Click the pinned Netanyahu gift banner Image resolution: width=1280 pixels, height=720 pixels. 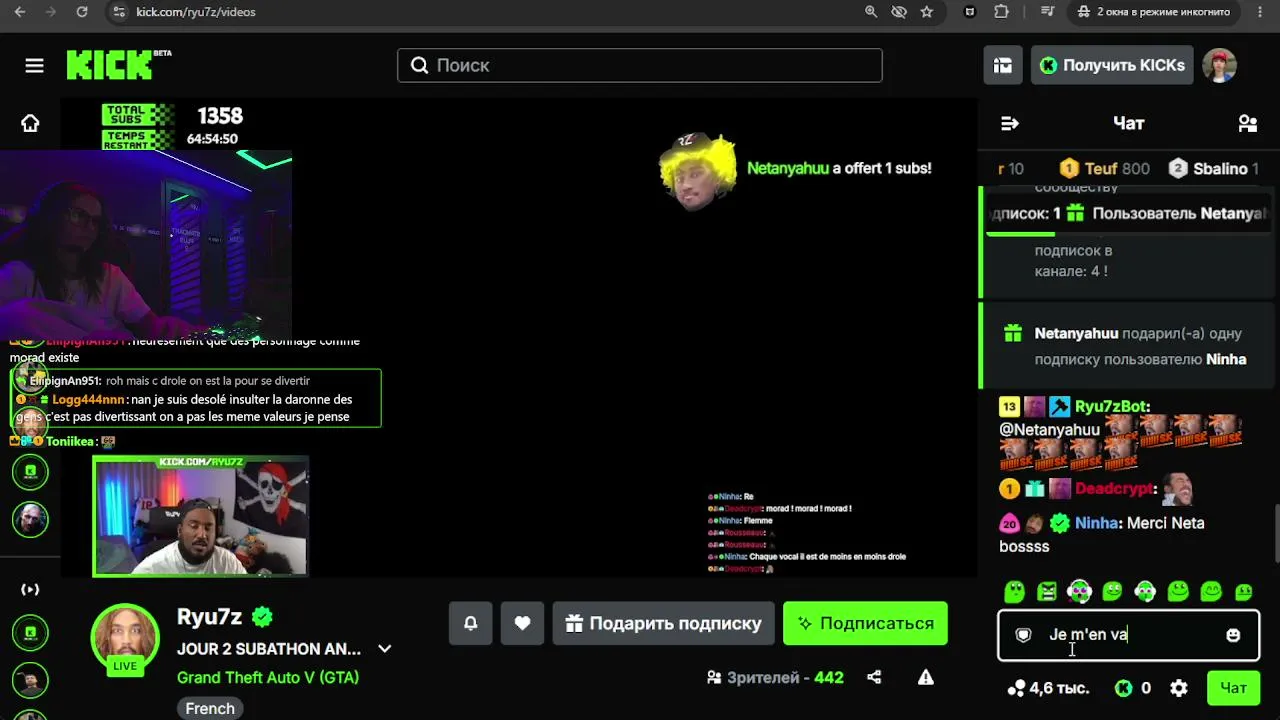coord(1127,214)
